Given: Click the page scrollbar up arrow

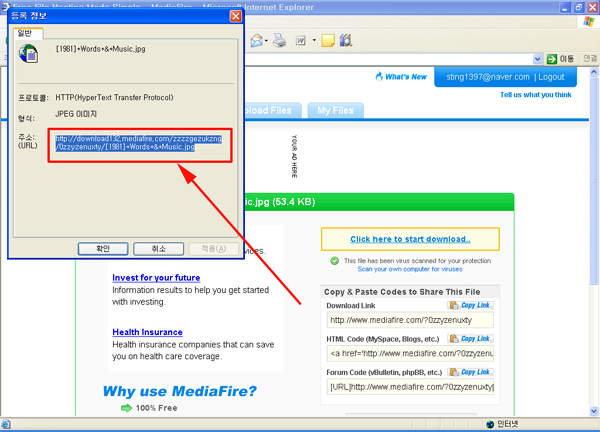Looking at the screenshot, I should (x=593, y=72).
